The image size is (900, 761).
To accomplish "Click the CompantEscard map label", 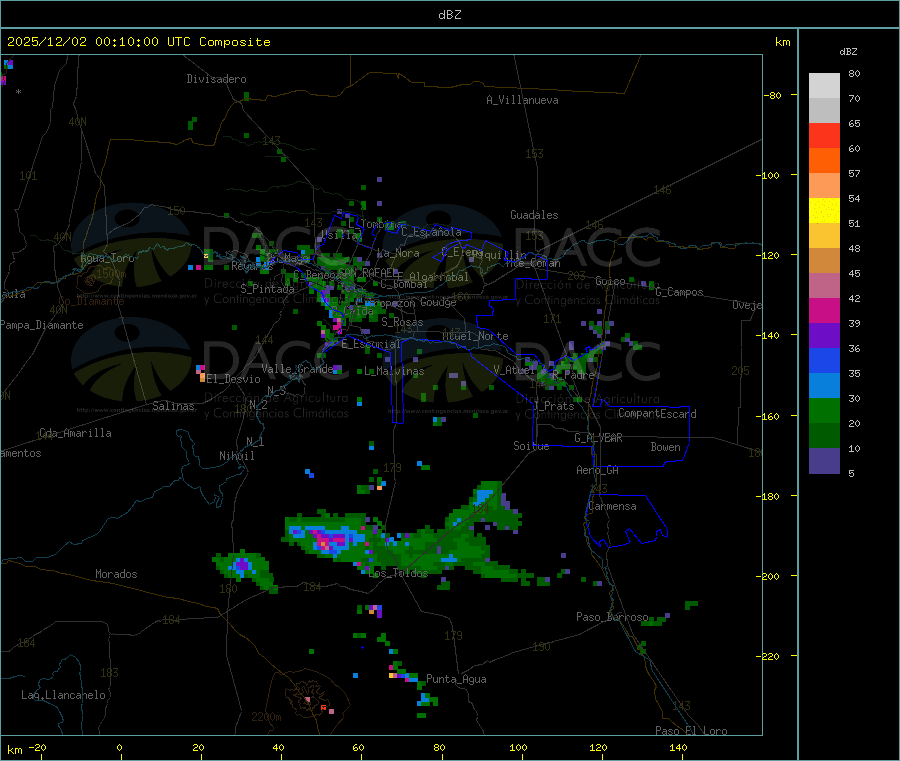I will [657, 413].
